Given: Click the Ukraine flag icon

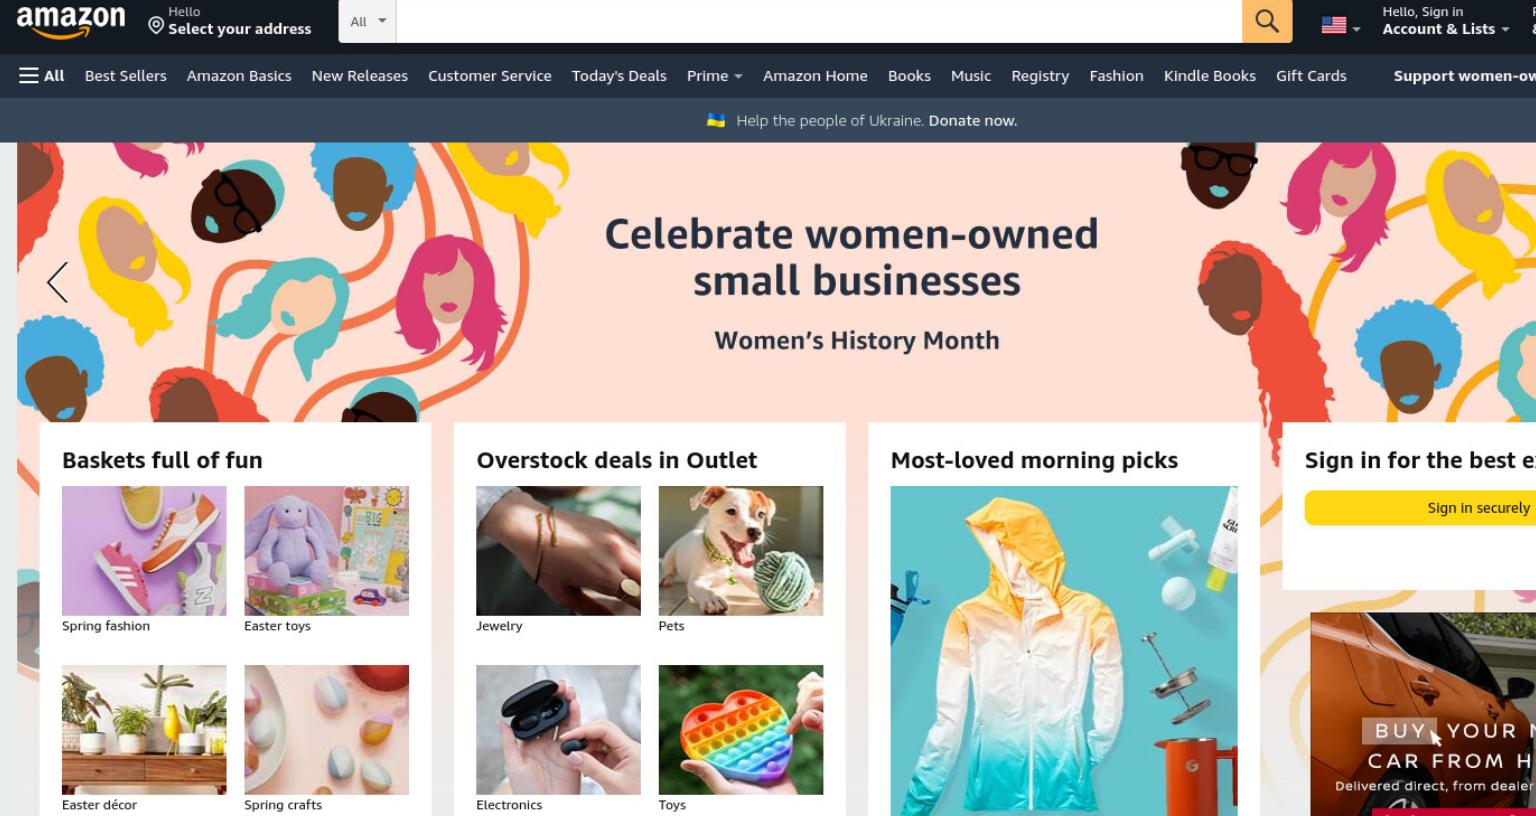Looking at the screenshot, I should [716, 120].
